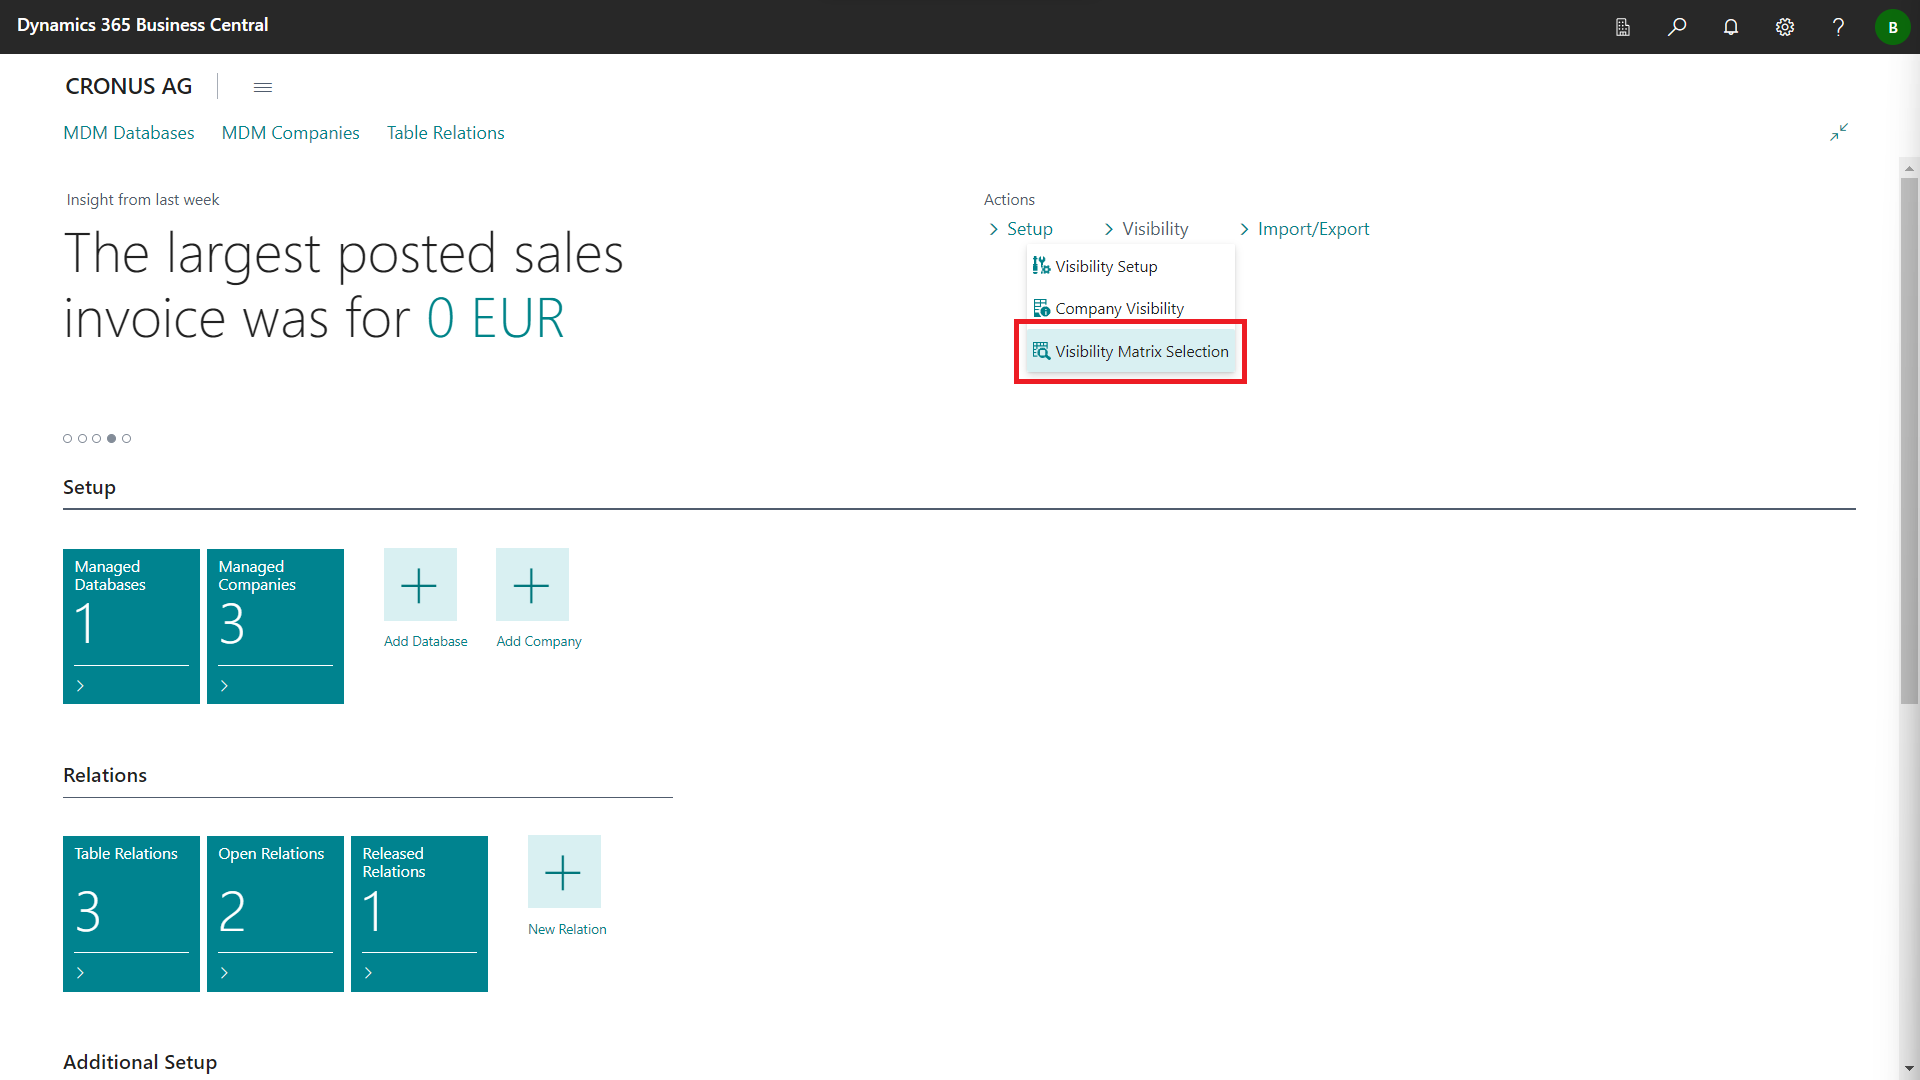
Task: Collapse the Visibility actions group
Action: pyautogui.click(x=1146, y=229)
